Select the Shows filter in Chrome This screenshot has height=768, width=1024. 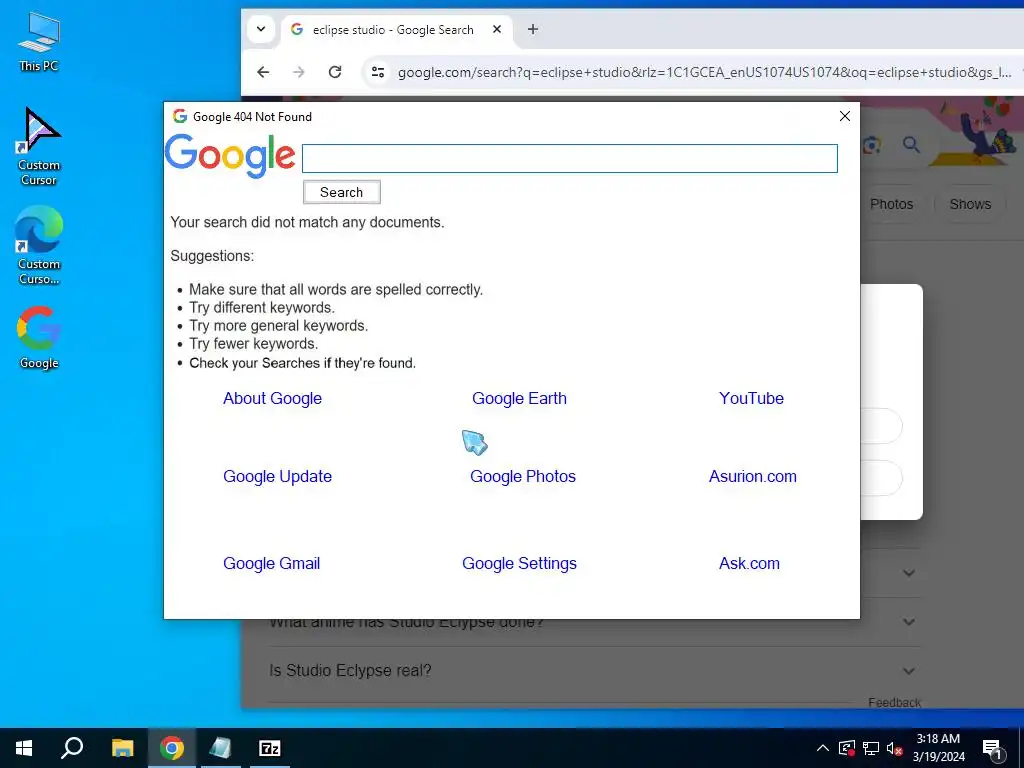[x=970, y=204]
